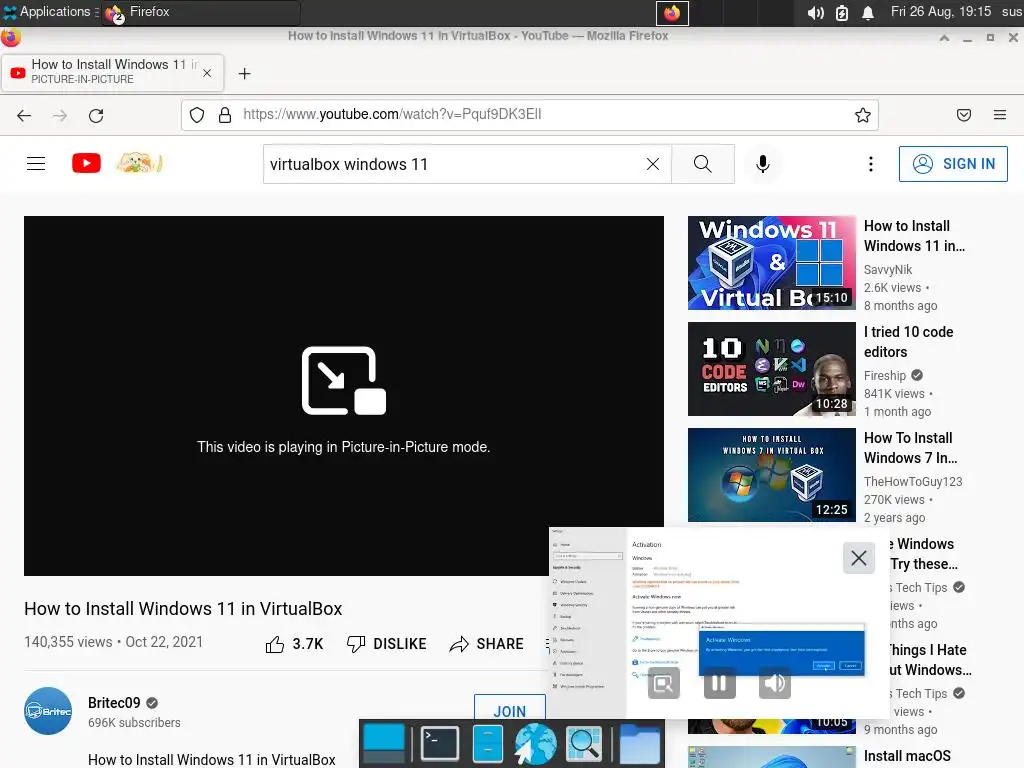The width and height of the screenshot is (1024, 768).
Task: Open 'How To Install Windows 7 In...' title
Action: pyautogui.click(x=911, y=447)
